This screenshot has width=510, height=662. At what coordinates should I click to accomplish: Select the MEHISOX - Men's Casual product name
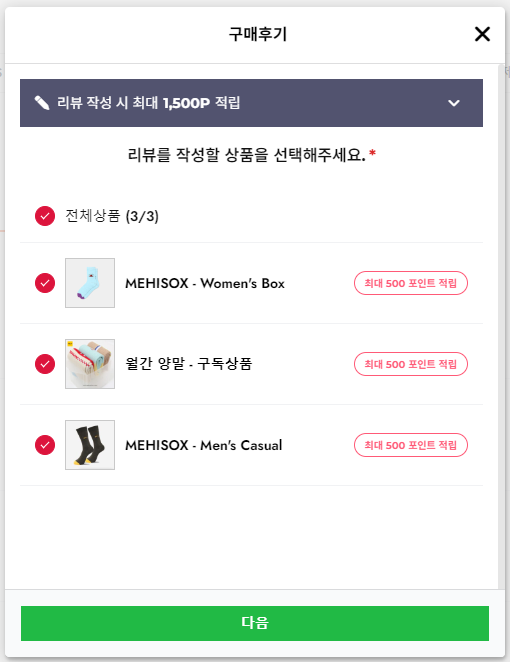pyautogui.click(x=203, y=445)
